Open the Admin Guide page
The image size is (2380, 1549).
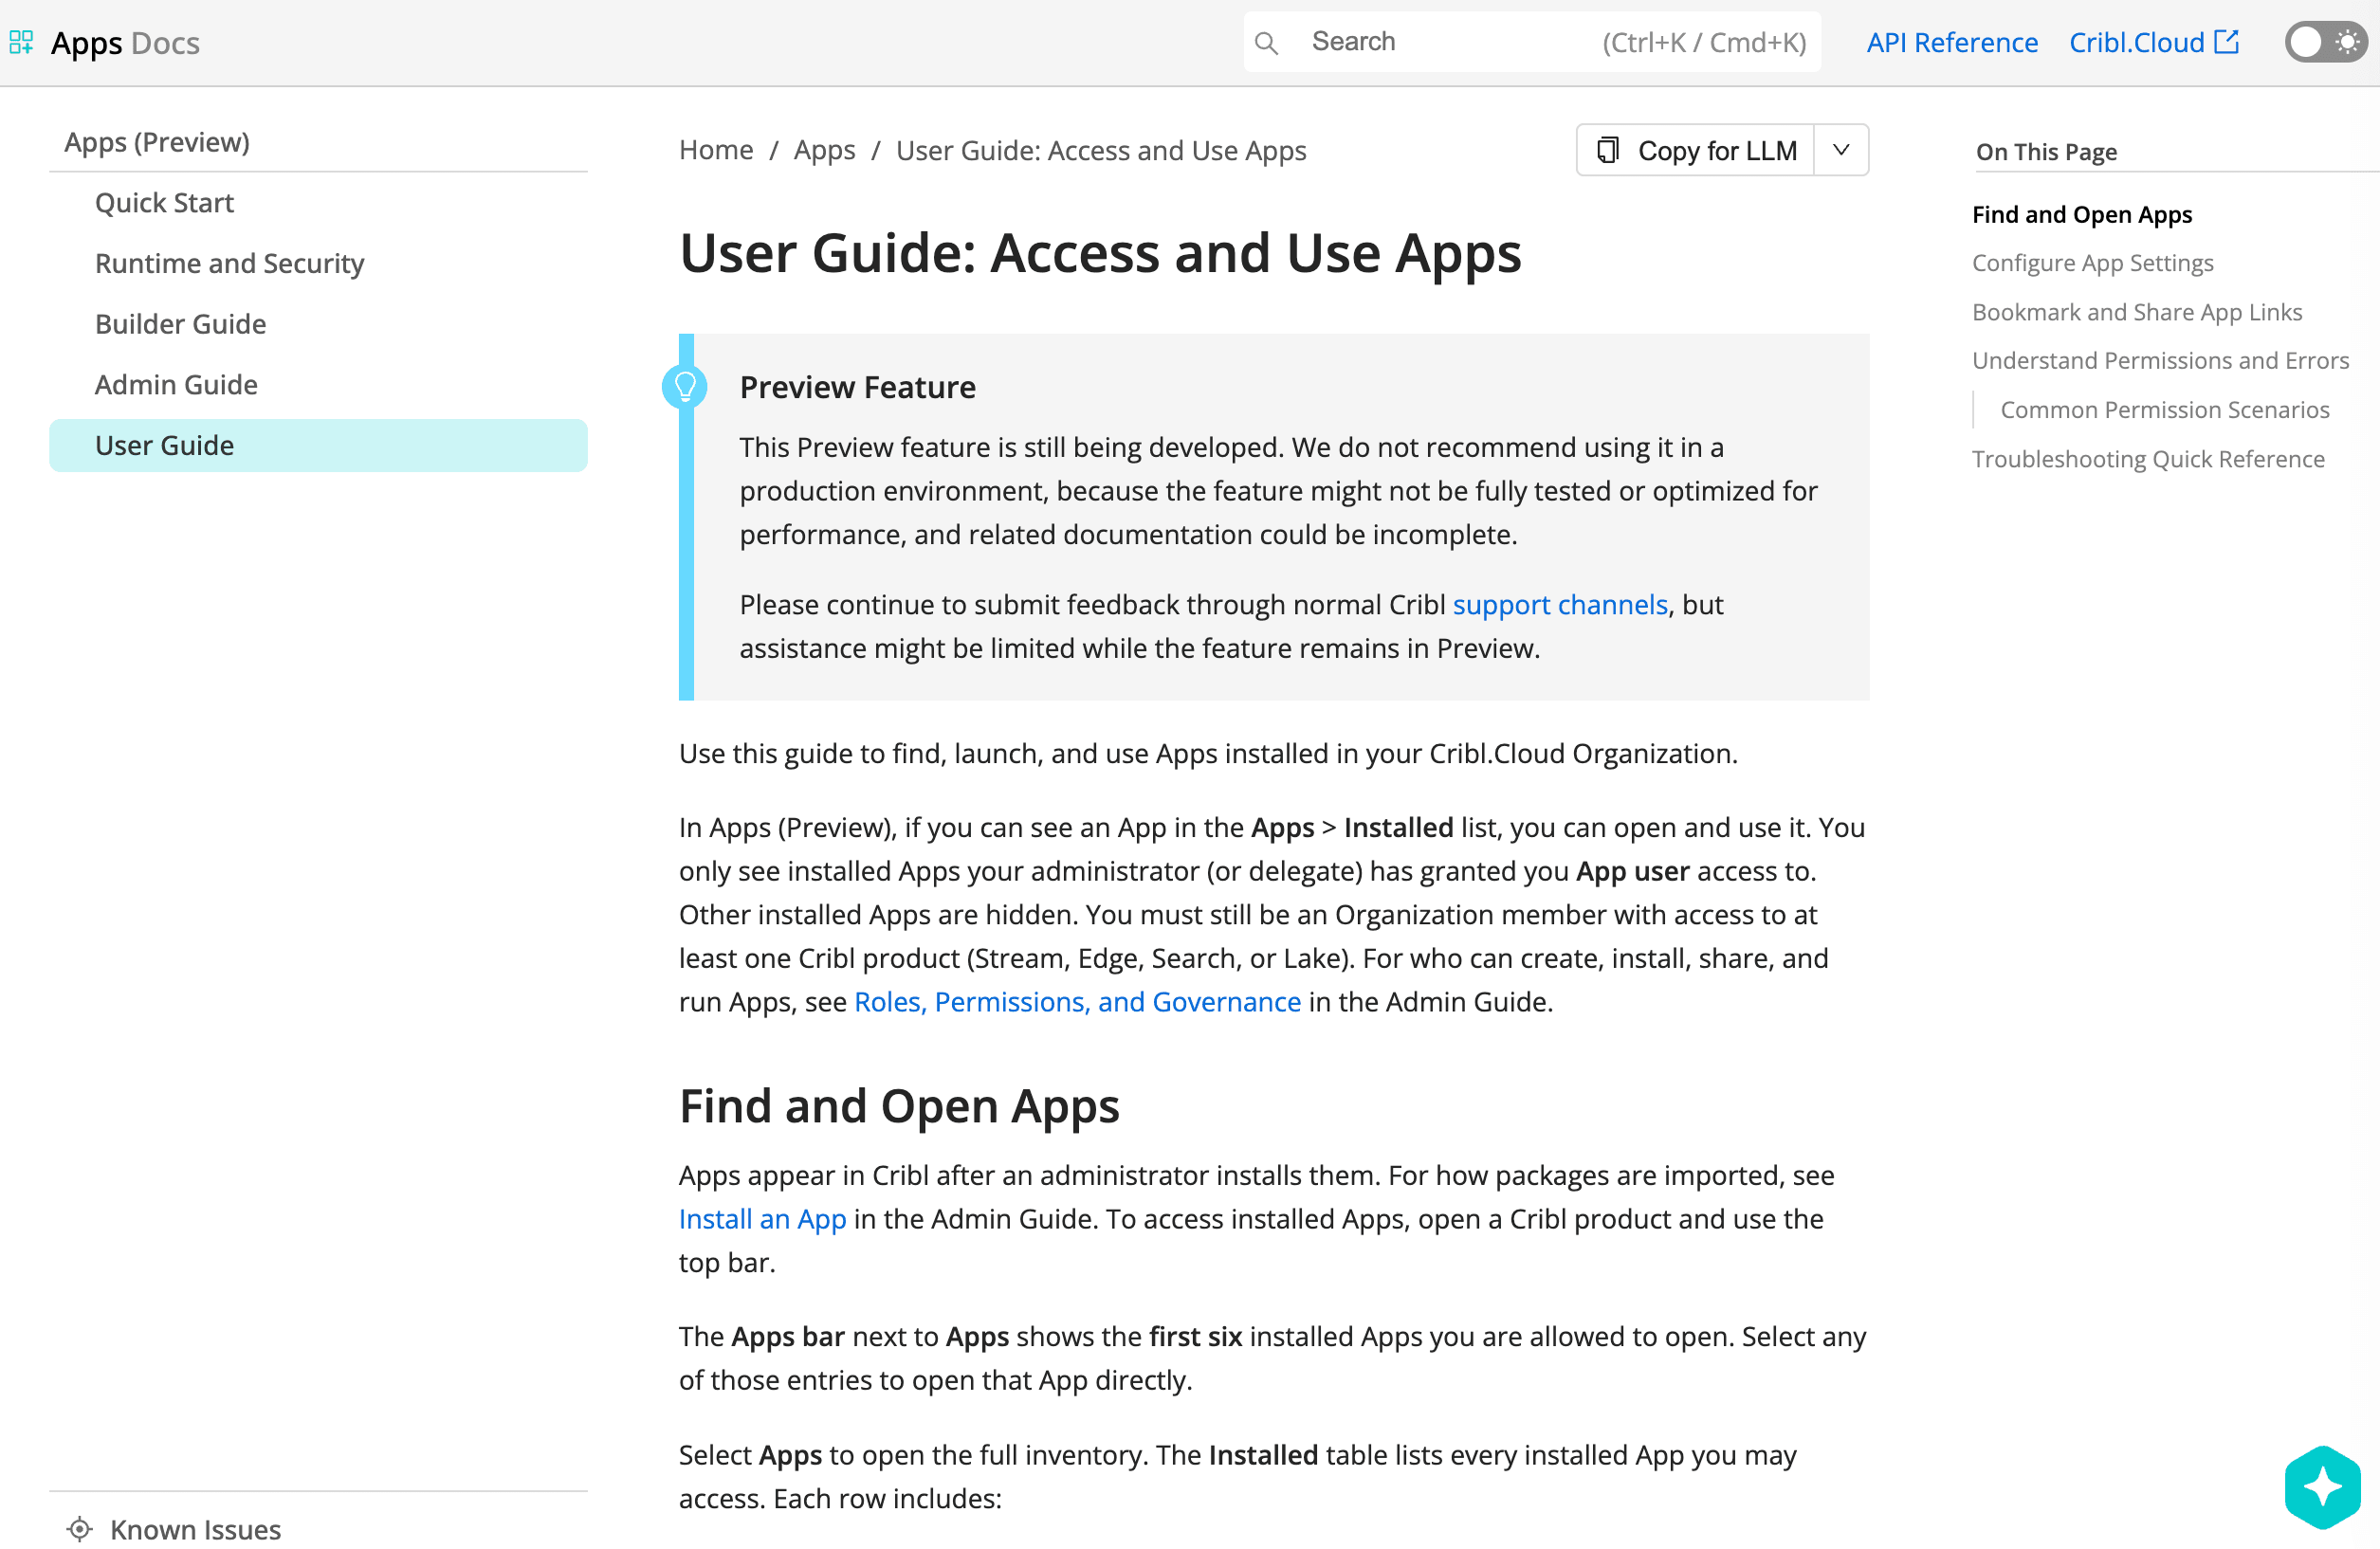click(176, 385)
